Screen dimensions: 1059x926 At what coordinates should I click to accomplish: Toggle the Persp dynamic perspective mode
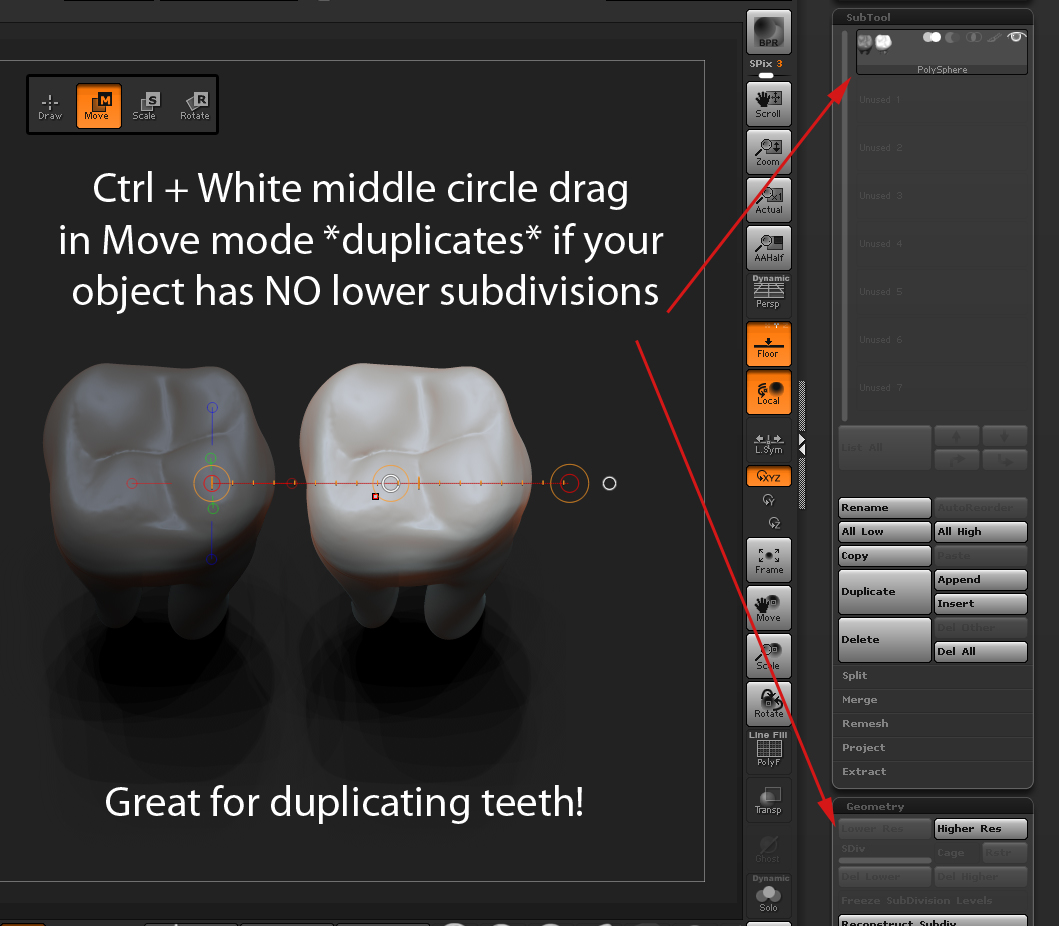[767, 292]
